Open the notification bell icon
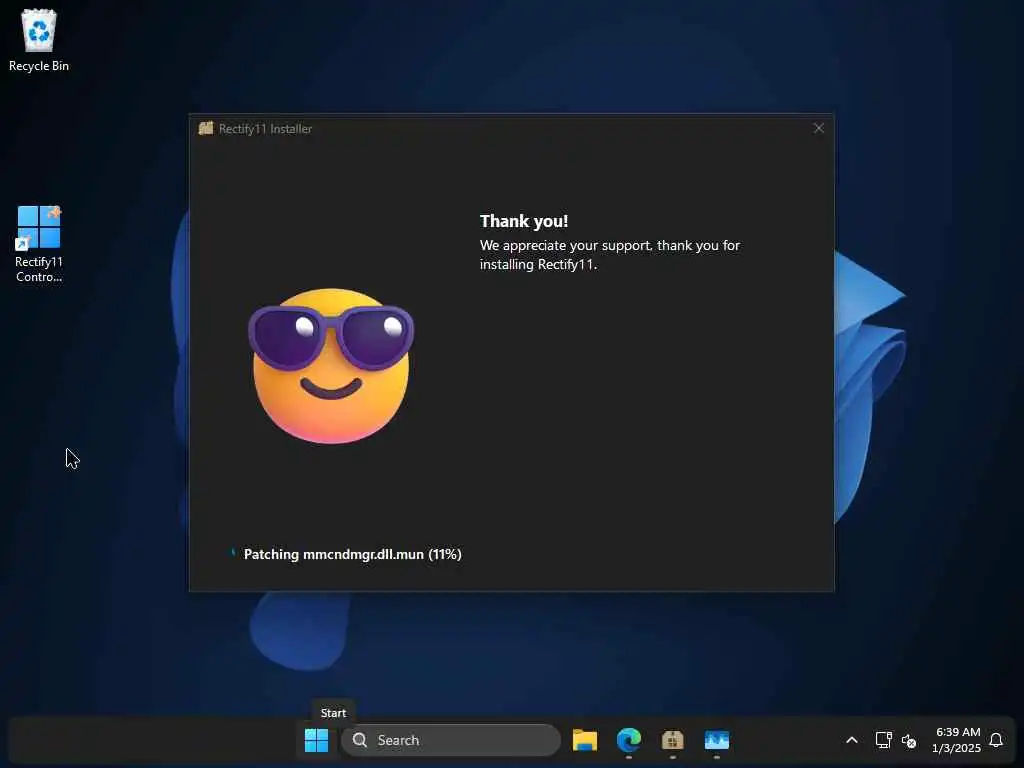 coord(996,740)
